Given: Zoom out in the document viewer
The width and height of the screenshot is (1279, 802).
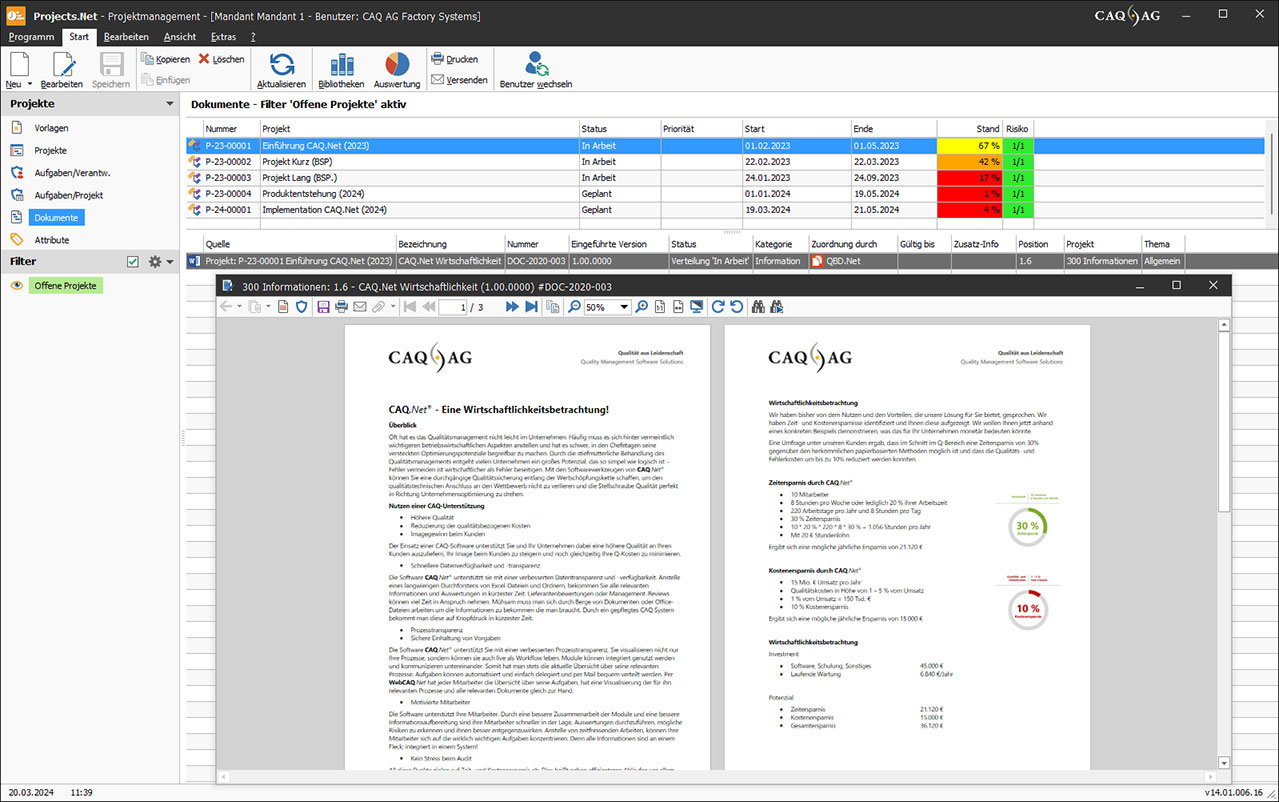Looking at the screenshot, I should click(x=574, y=307).
